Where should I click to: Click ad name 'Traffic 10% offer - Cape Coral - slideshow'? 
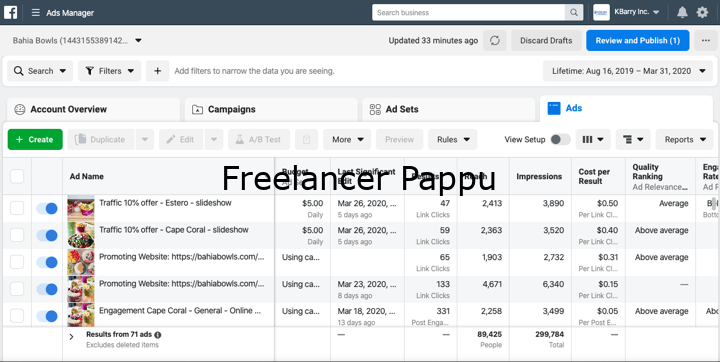(x=174, y=230)
